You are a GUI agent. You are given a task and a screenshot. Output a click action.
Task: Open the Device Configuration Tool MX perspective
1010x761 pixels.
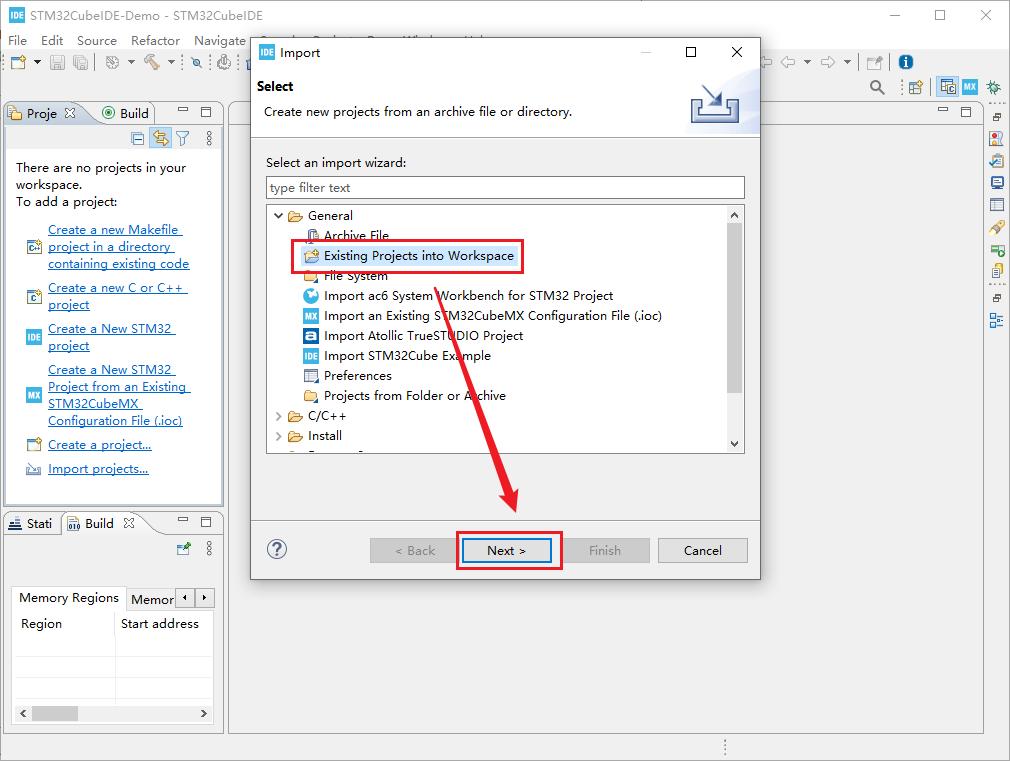[969, 87]
